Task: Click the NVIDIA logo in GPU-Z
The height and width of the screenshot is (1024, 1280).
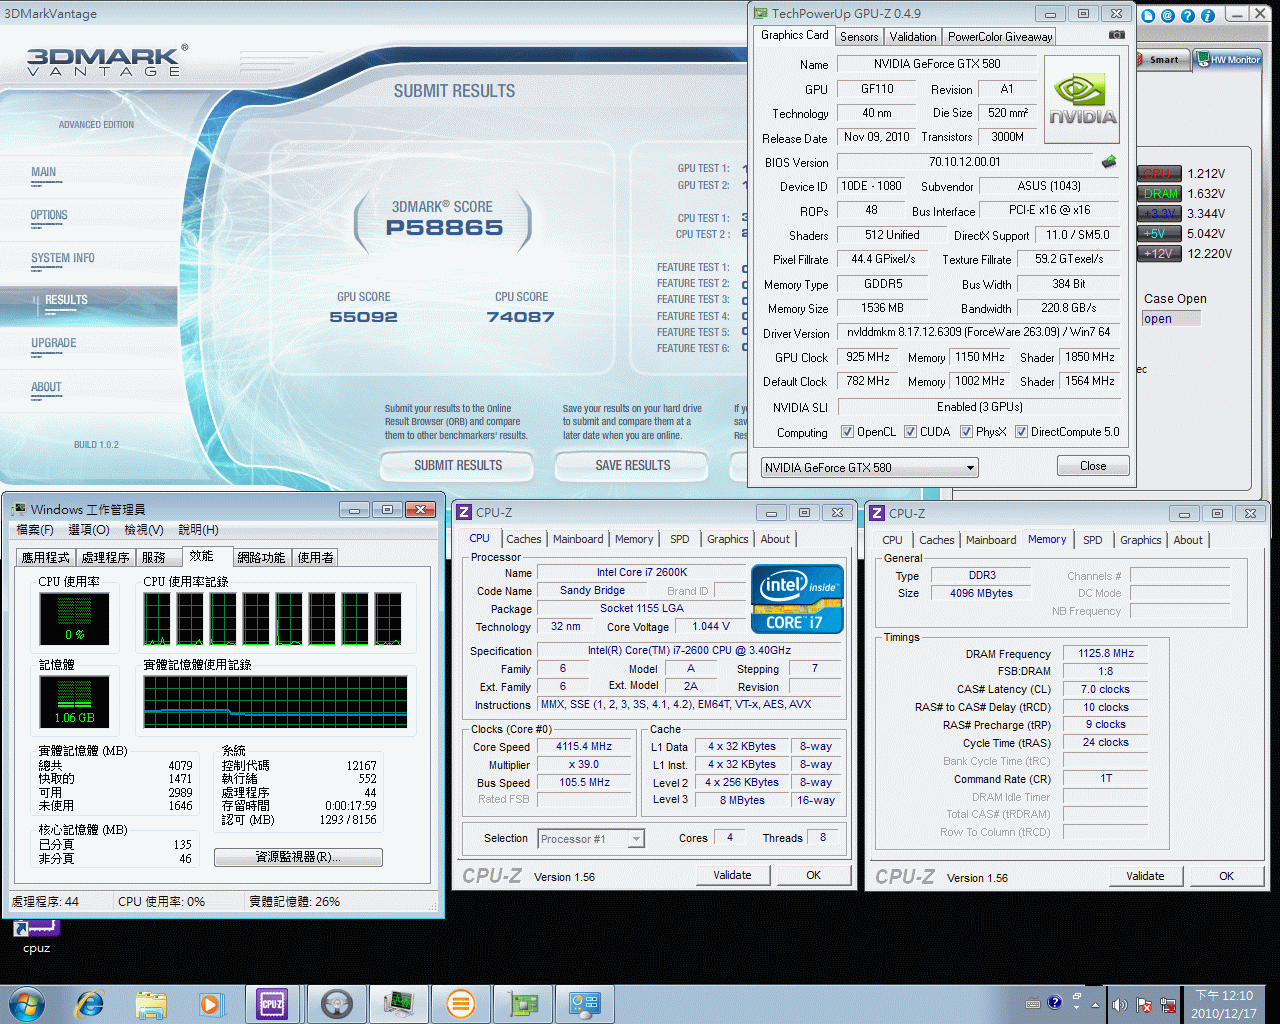Action: tap(1082, 100)
